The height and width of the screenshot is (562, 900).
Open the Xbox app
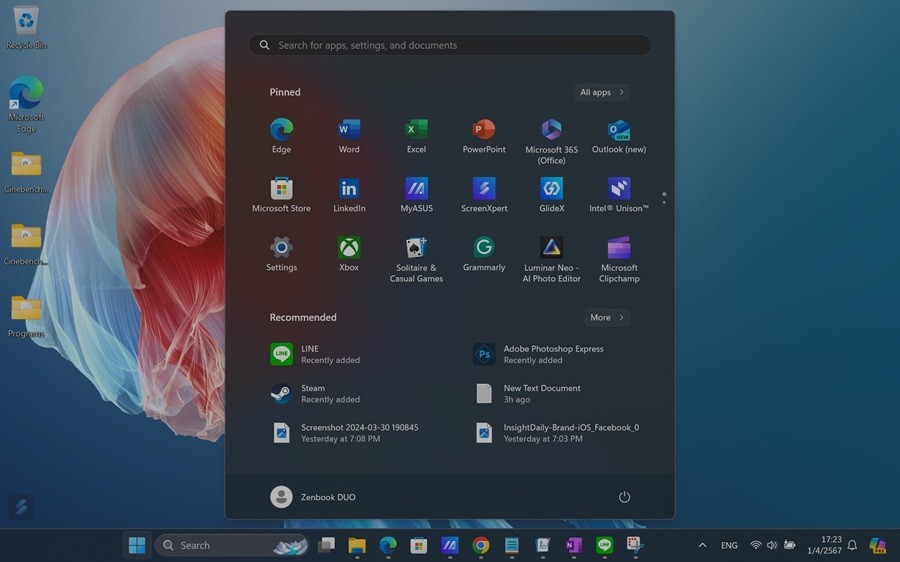(x=349, y=253)
